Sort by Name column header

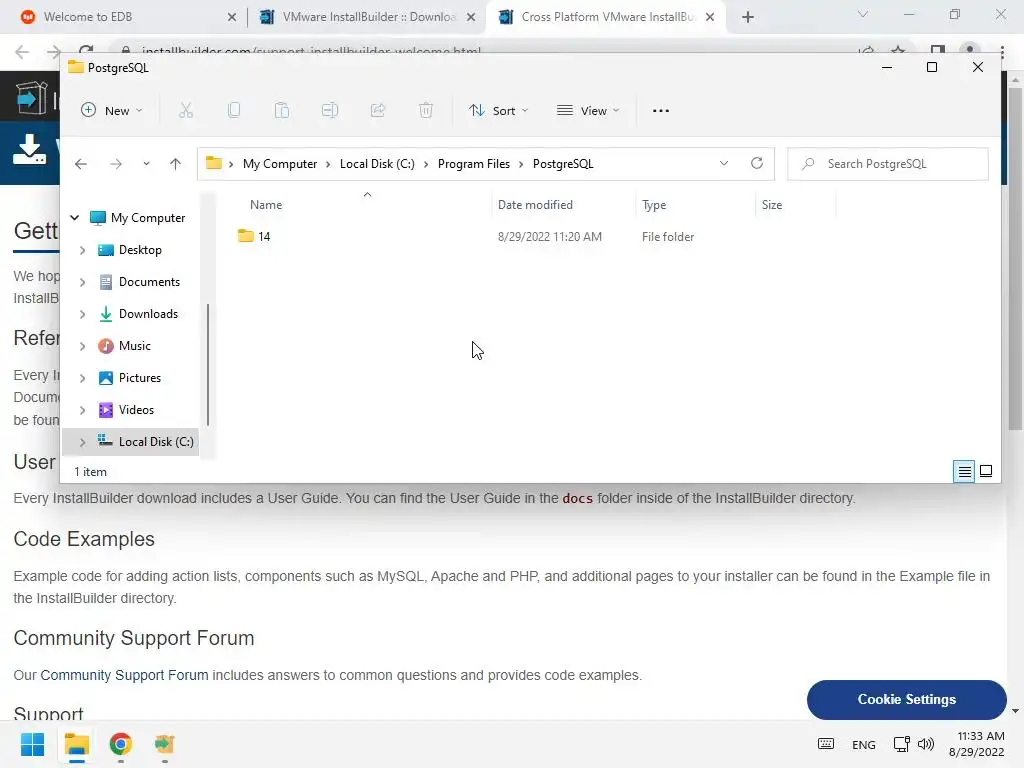point(266,205)
